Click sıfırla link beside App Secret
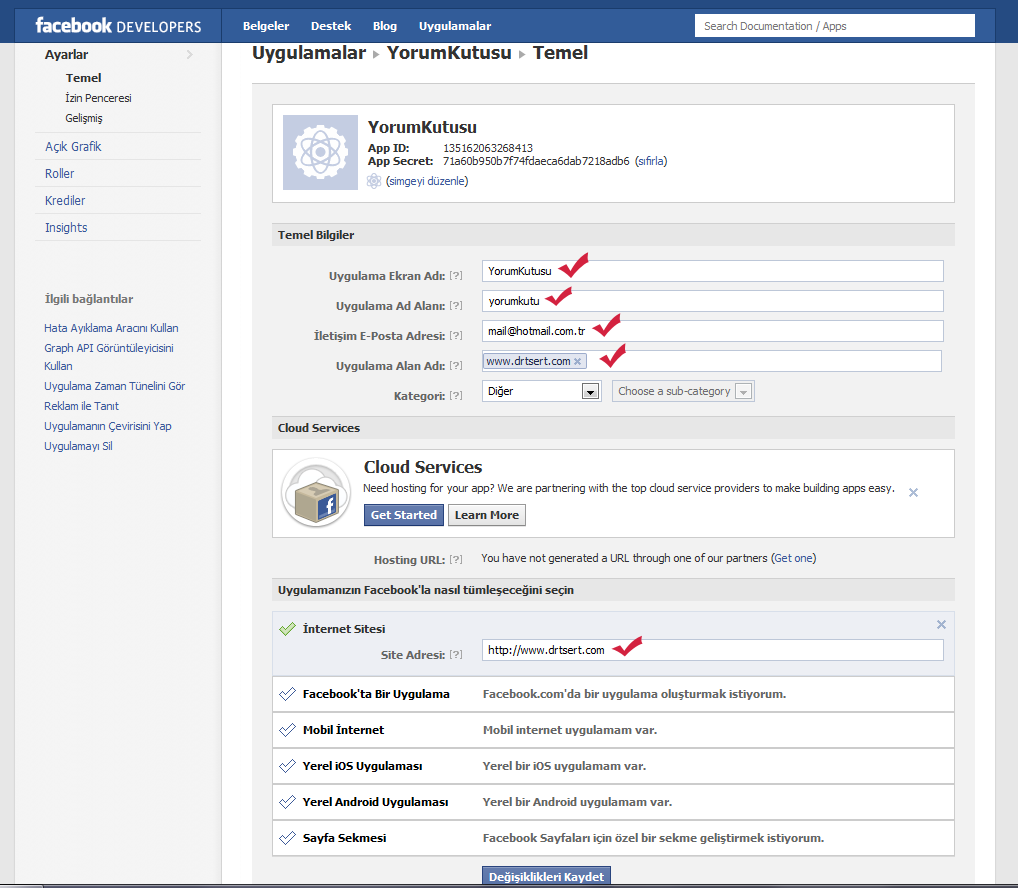1018x888 pixels. [x=651, y=161]
